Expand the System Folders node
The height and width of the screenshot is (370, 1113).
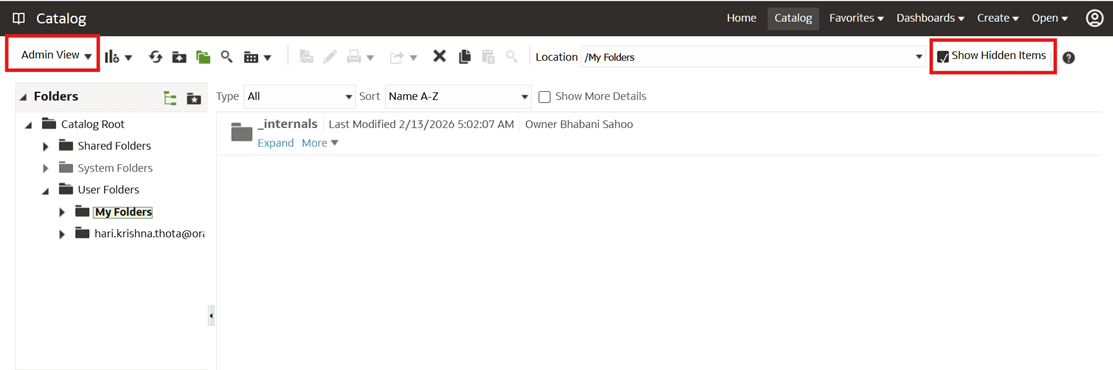pyautogui.click(x=46, y=168)
